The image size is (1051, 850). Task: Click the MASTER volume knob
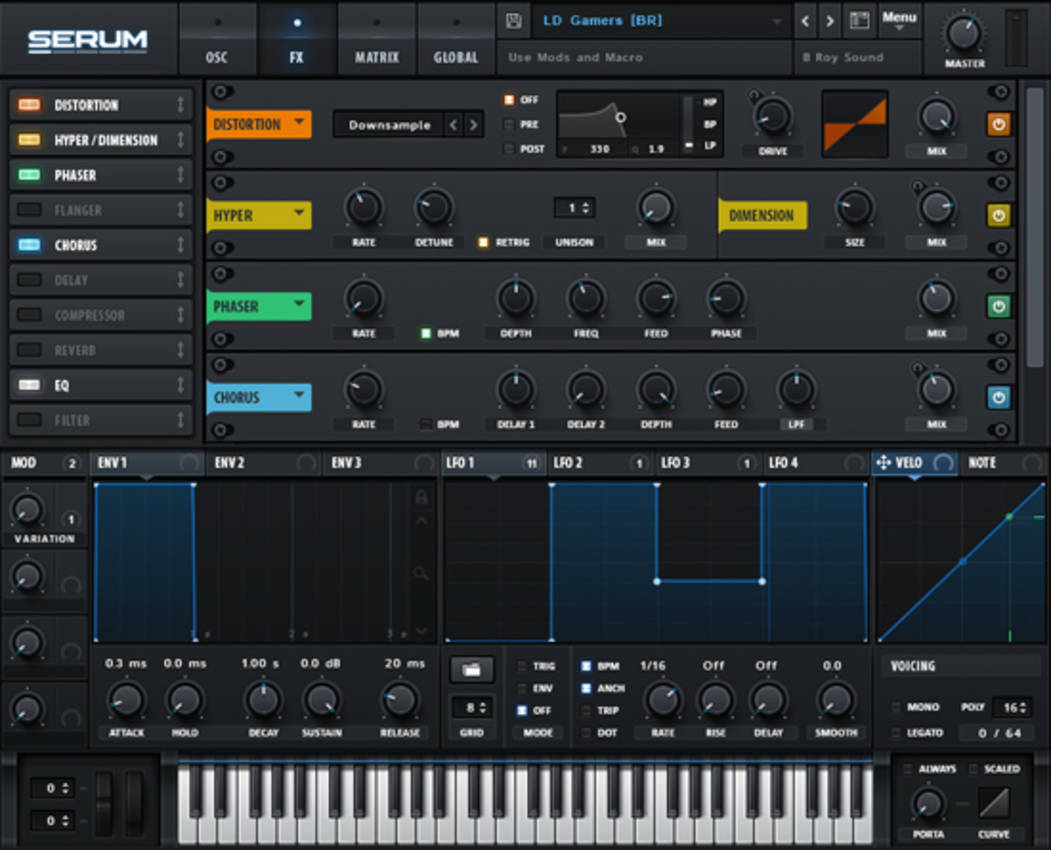[964, 34]
